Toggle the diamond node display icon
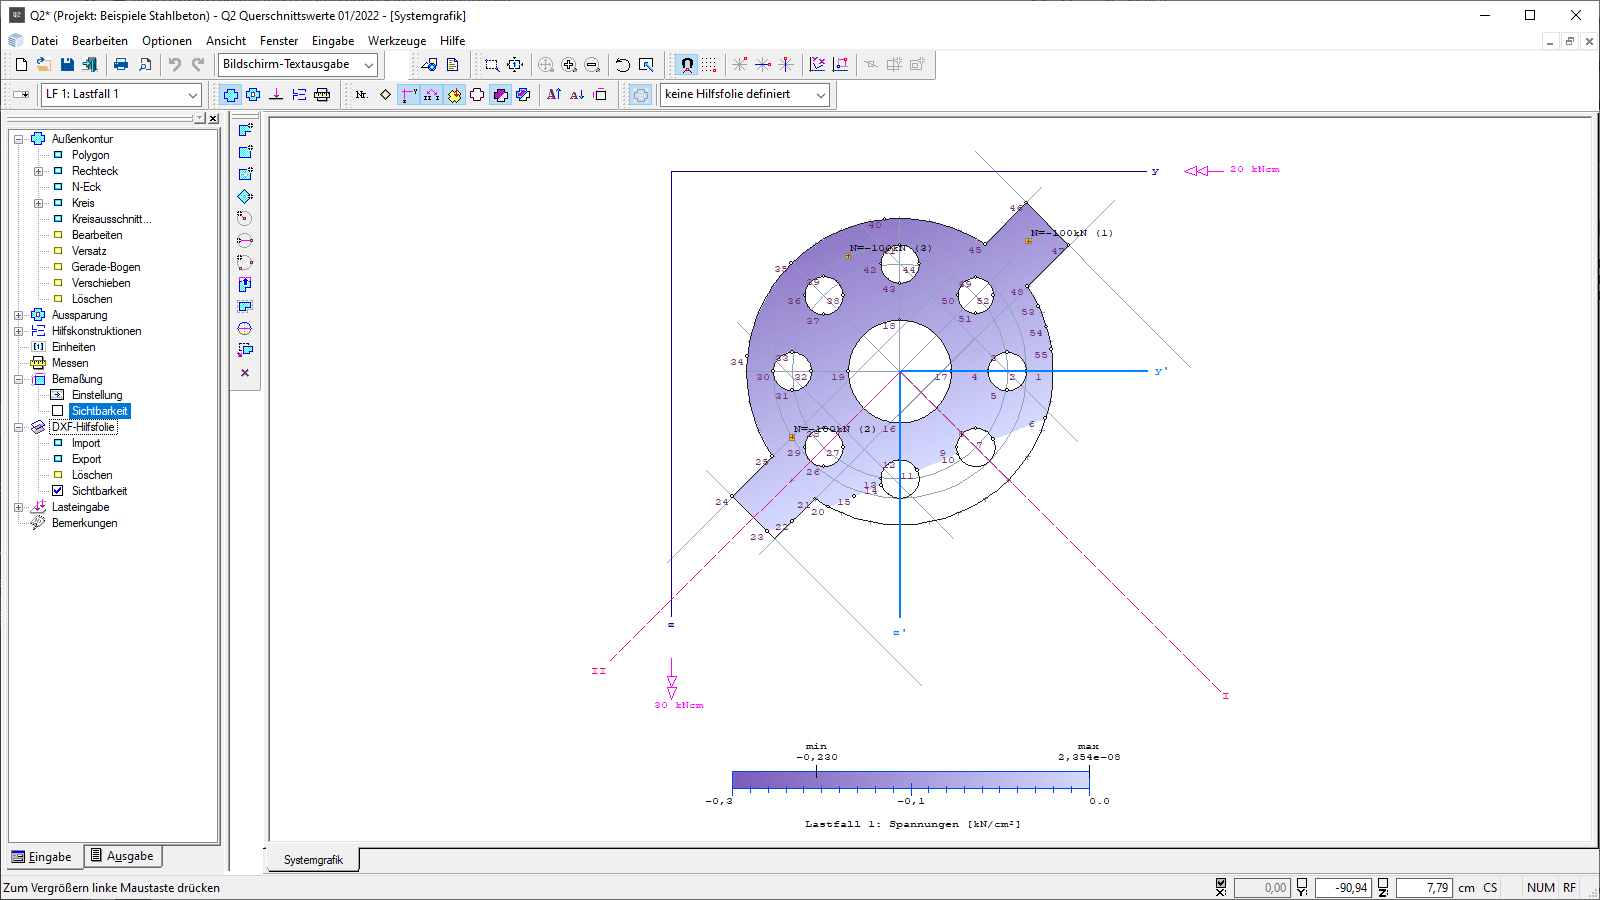The height and width of the screenshot is (900, 1600). [385, 95]
